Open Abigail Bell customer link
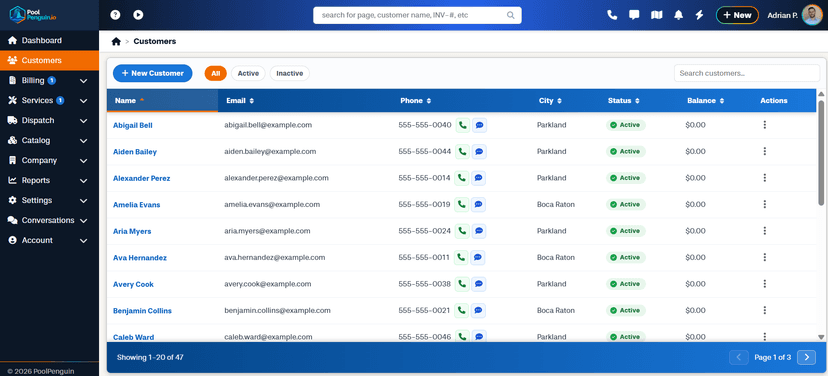 [x=133, y=126]
